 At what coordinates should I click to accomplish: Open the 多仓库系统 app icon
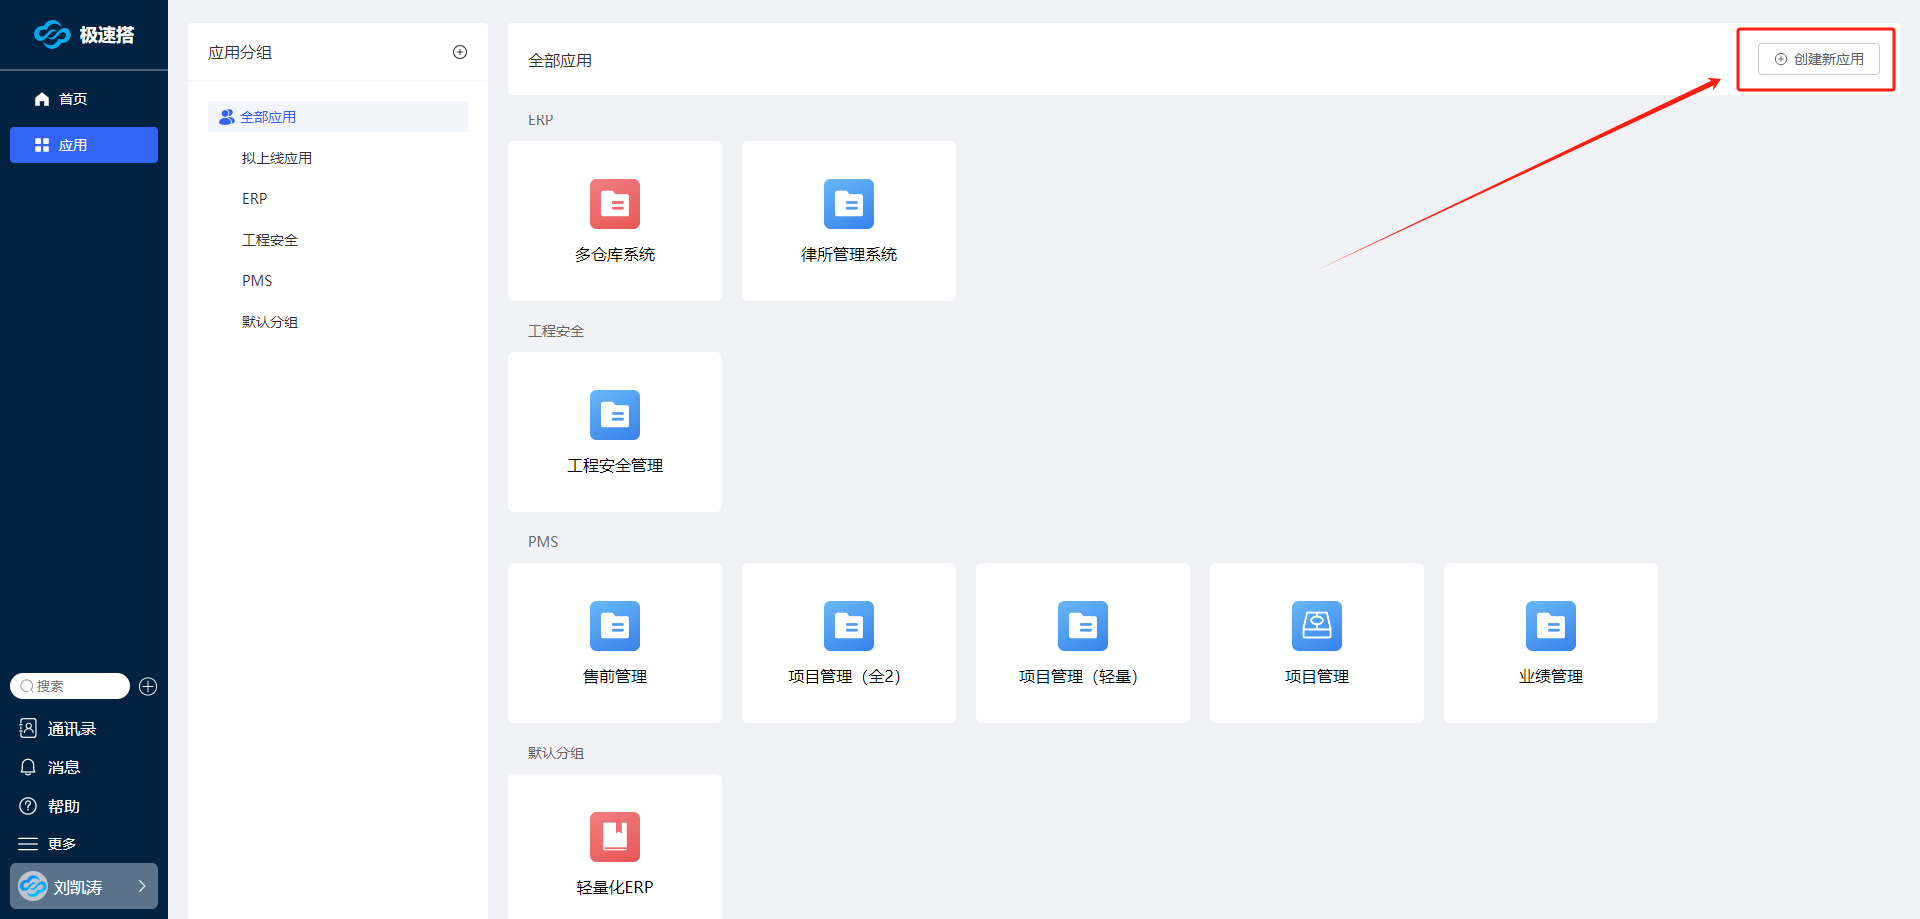tap(614, 204)
